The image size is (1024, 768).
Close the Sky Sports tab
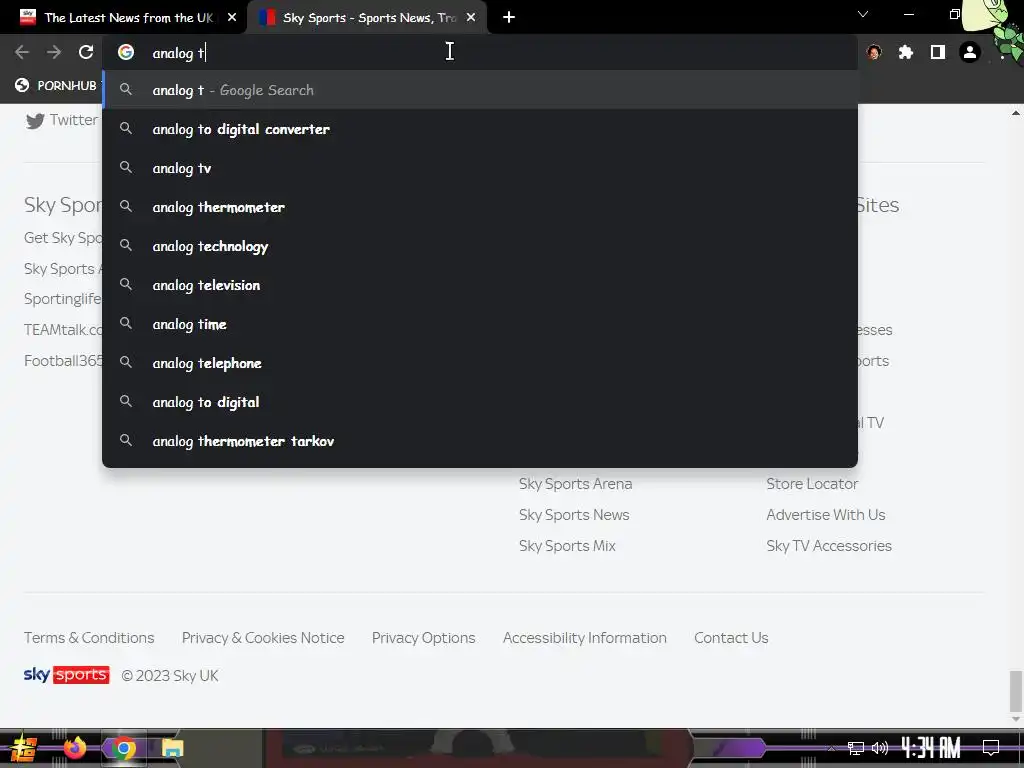coord(471,18)
